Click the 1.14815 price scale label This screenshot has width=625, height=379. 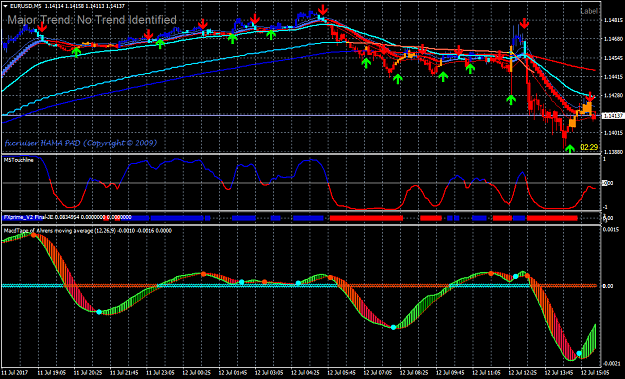(x=613, y=20)
